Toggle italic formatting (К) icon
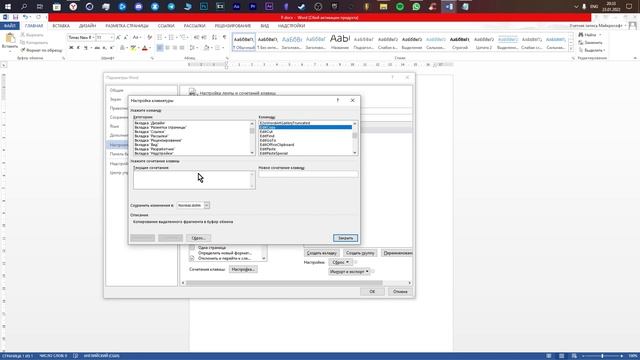Viewport: 640px width, 360px height. 78,48
